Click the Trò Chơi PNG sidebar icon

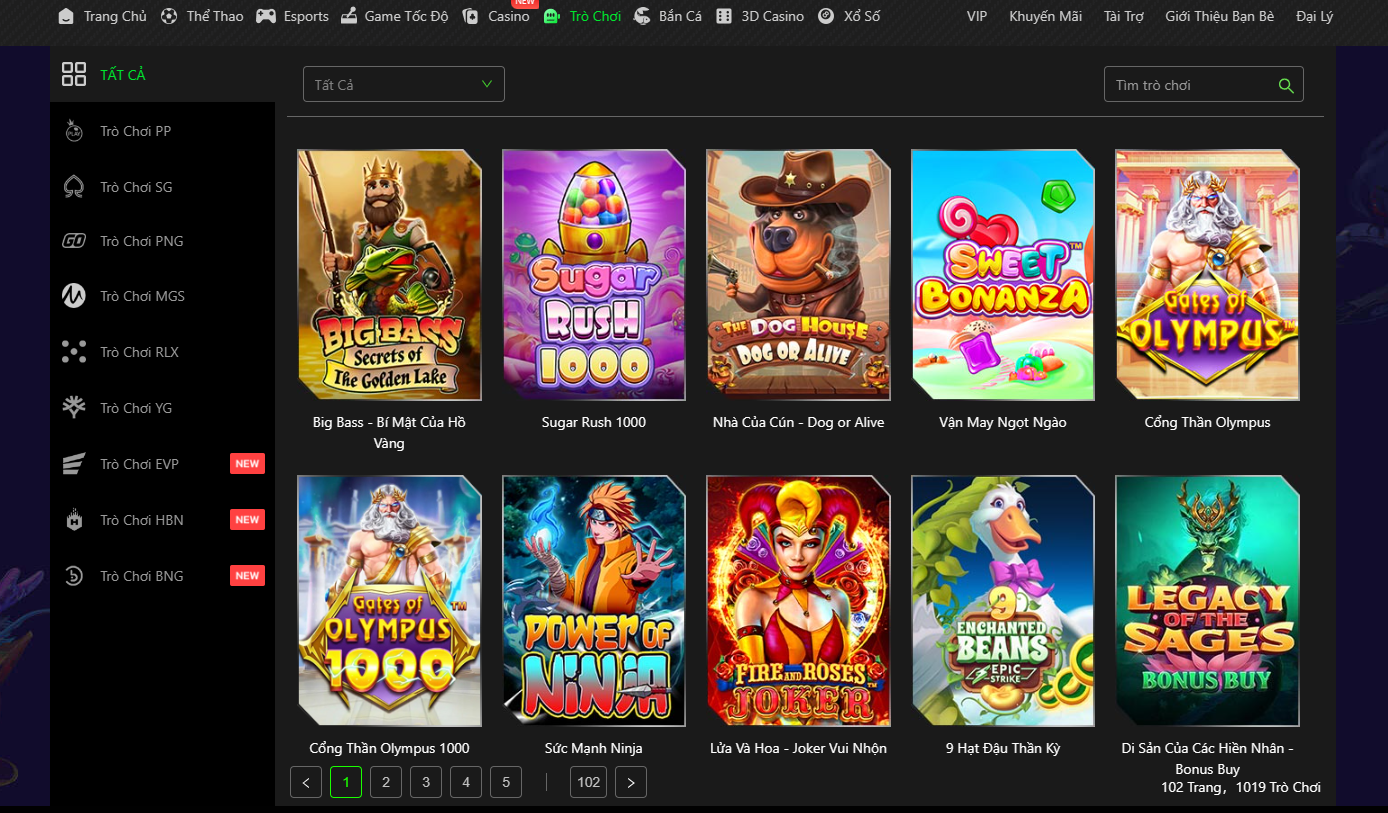pos(74,240)
